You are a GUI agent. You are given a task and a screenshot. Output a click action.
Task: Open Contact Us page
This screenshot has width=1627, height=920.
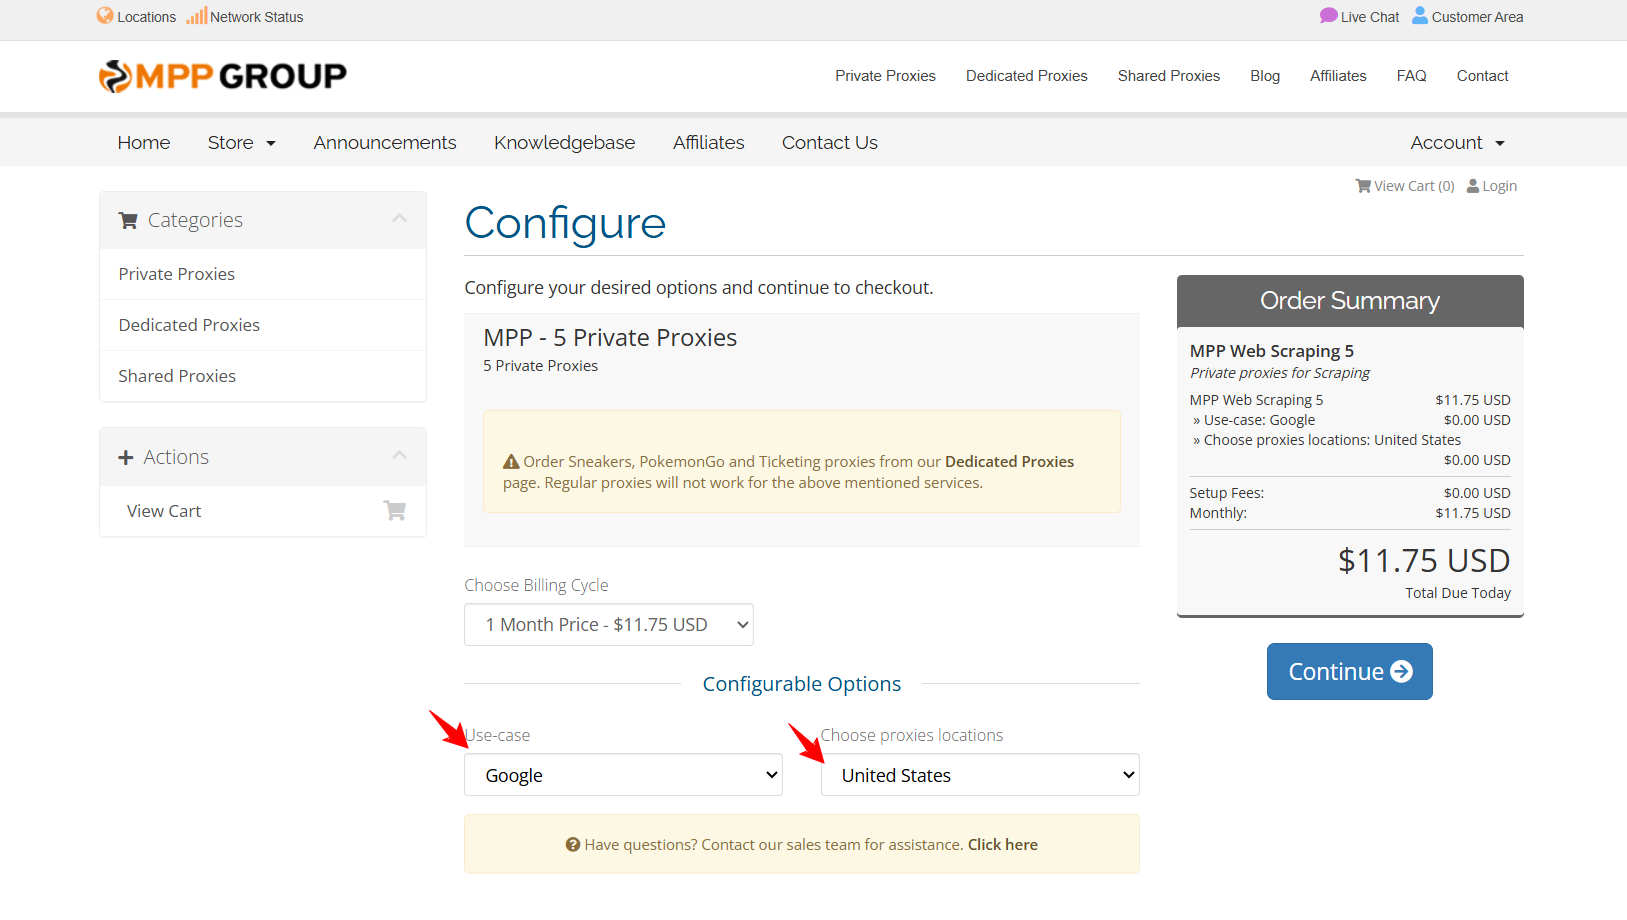coord(830,143)
